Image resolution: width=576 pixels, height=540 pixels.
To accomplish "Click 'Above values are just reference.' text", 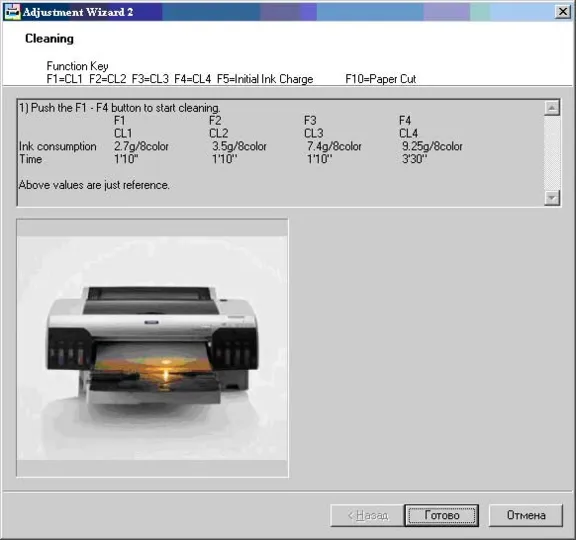I will (x=94, y=185).
